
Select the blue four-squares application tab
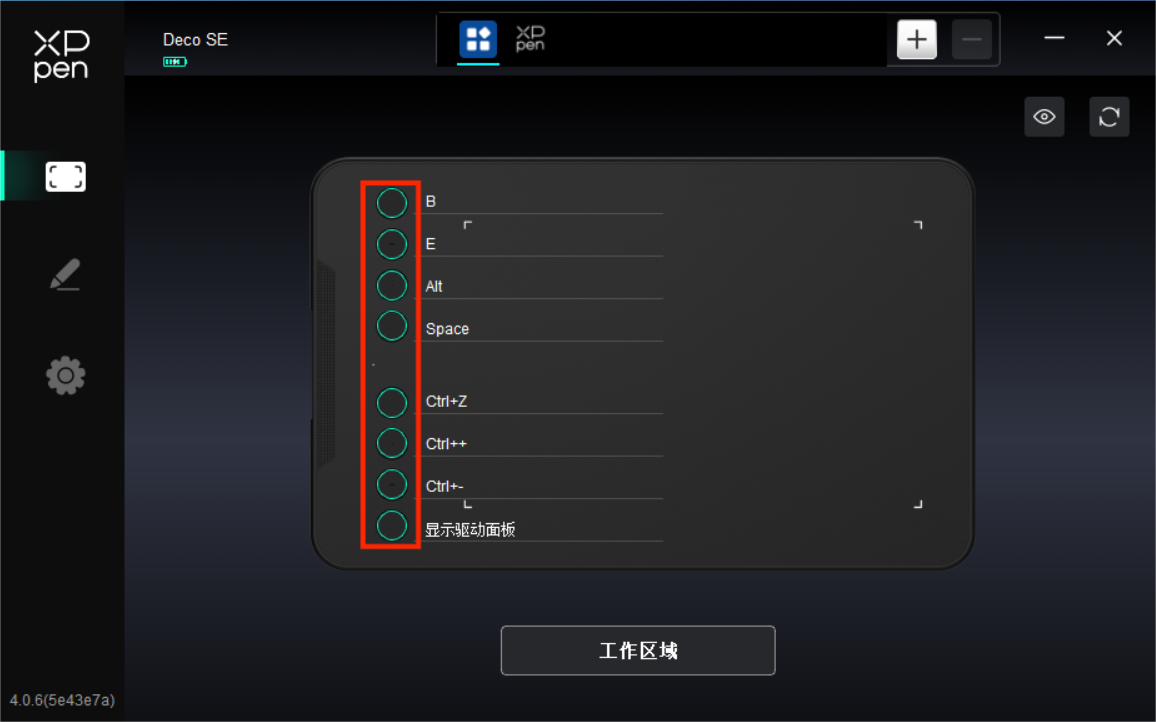[478, 39]
